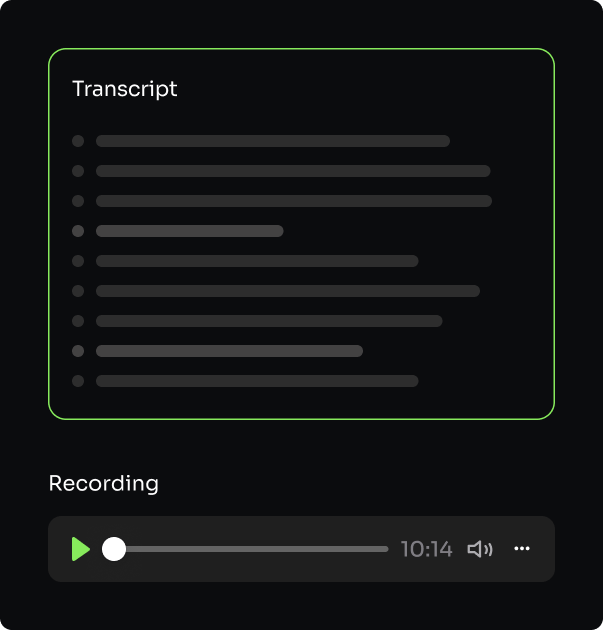Select the bottom transcript text line

(x=257, y=381)
